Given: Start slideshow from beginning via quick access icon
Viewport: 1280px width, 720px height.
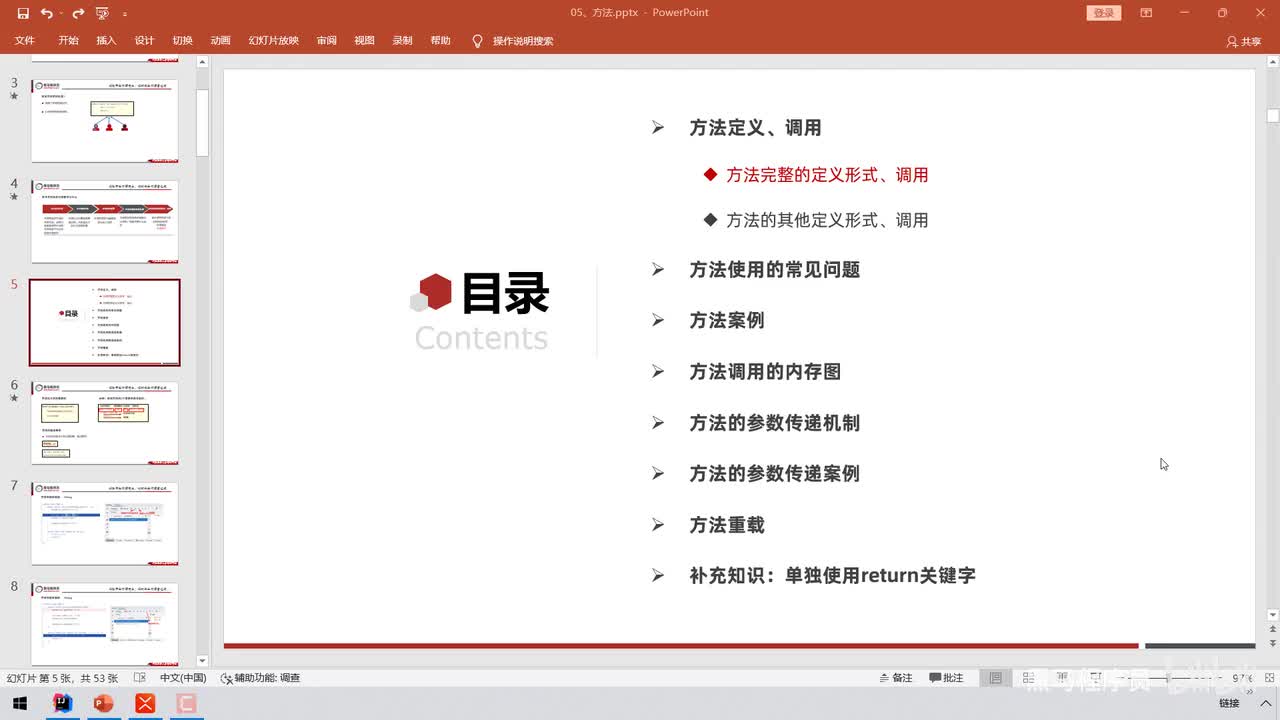Looking at the screenshot, I should [x=102, y=13].
